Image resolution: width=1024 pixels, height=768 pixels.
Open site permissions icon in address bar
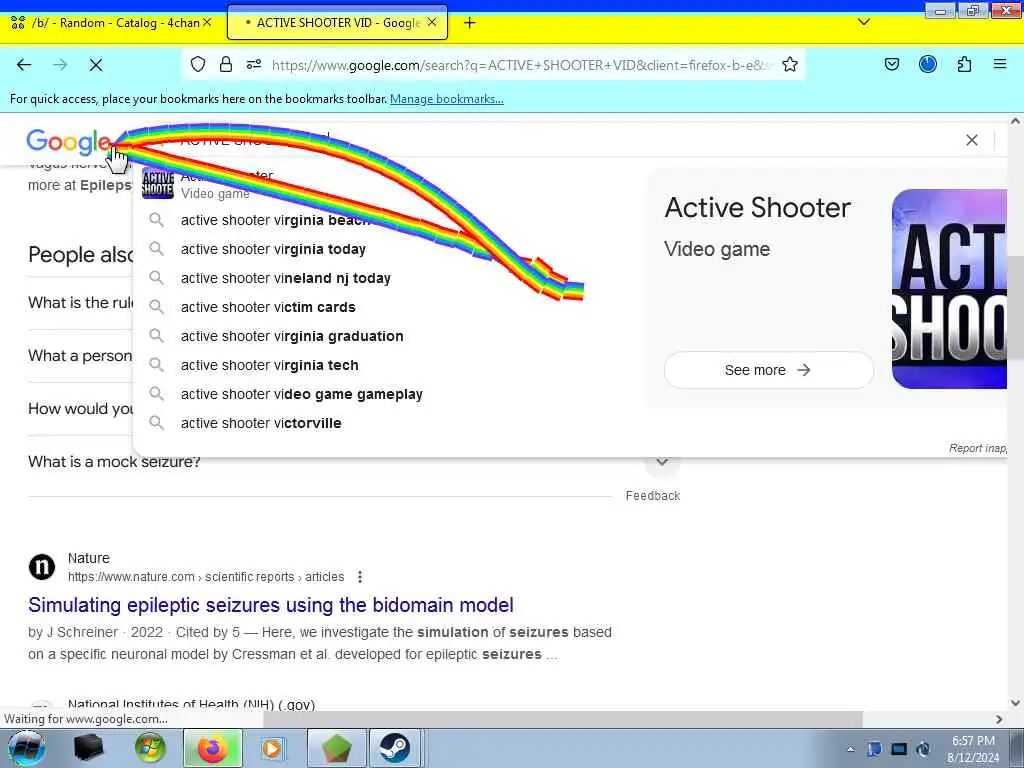coord(254,64)
